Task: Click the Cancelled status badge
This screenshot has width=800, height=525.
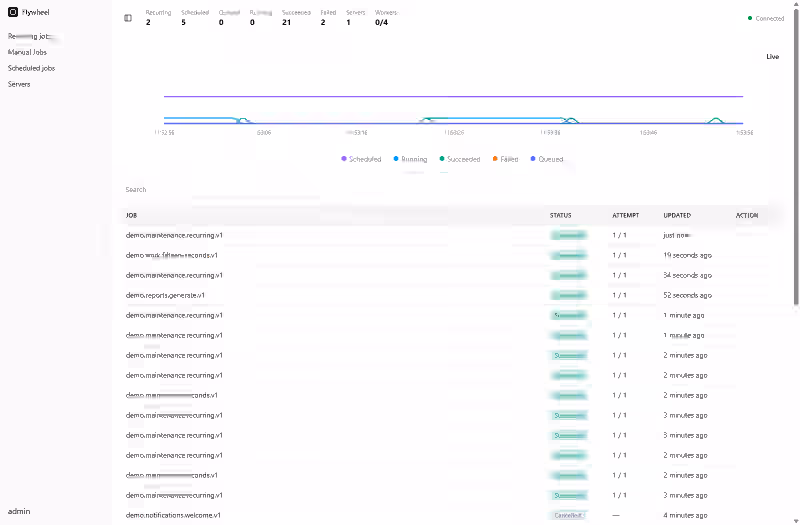Action: (x=568, y=515)
